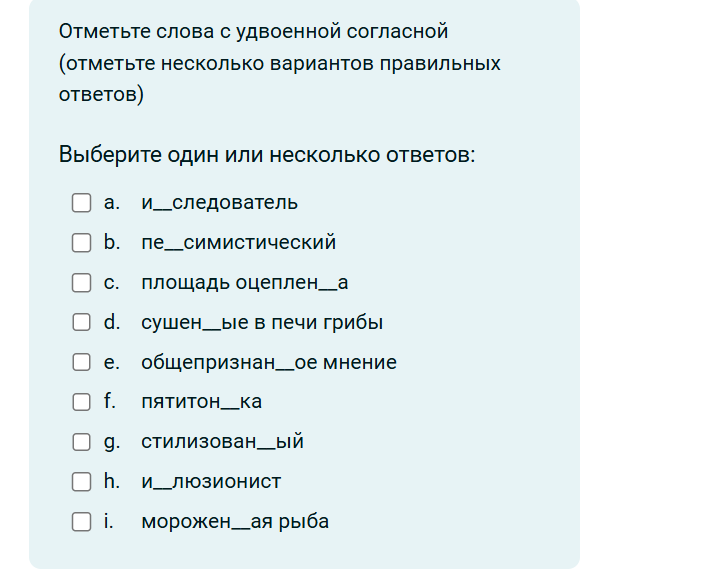
Task: Toggle checkbox f beside пятитон__ка
Action: pyautogui.click(x=81, y=402)
